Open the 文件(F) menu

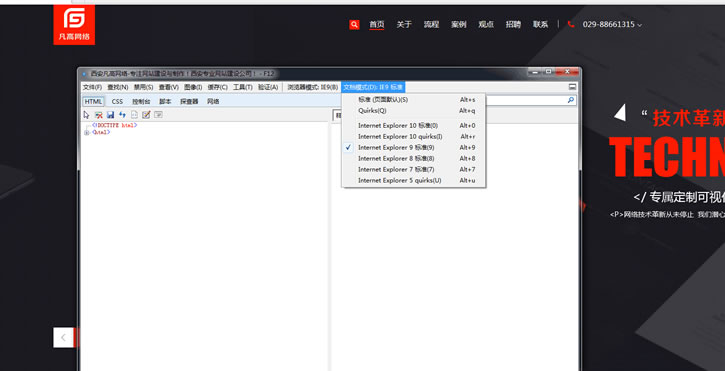click(x=92, y=87)
